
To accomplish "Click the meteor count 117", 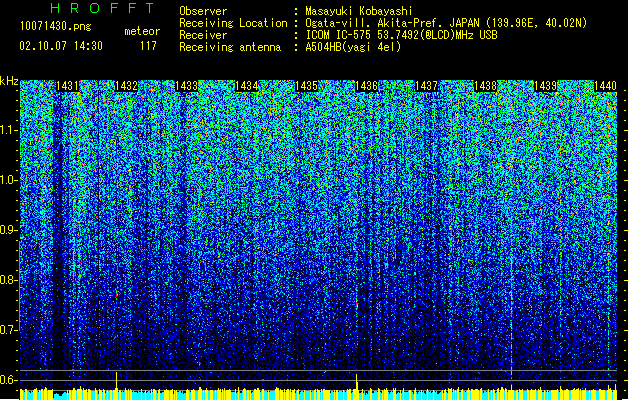I will coord(148,46).
